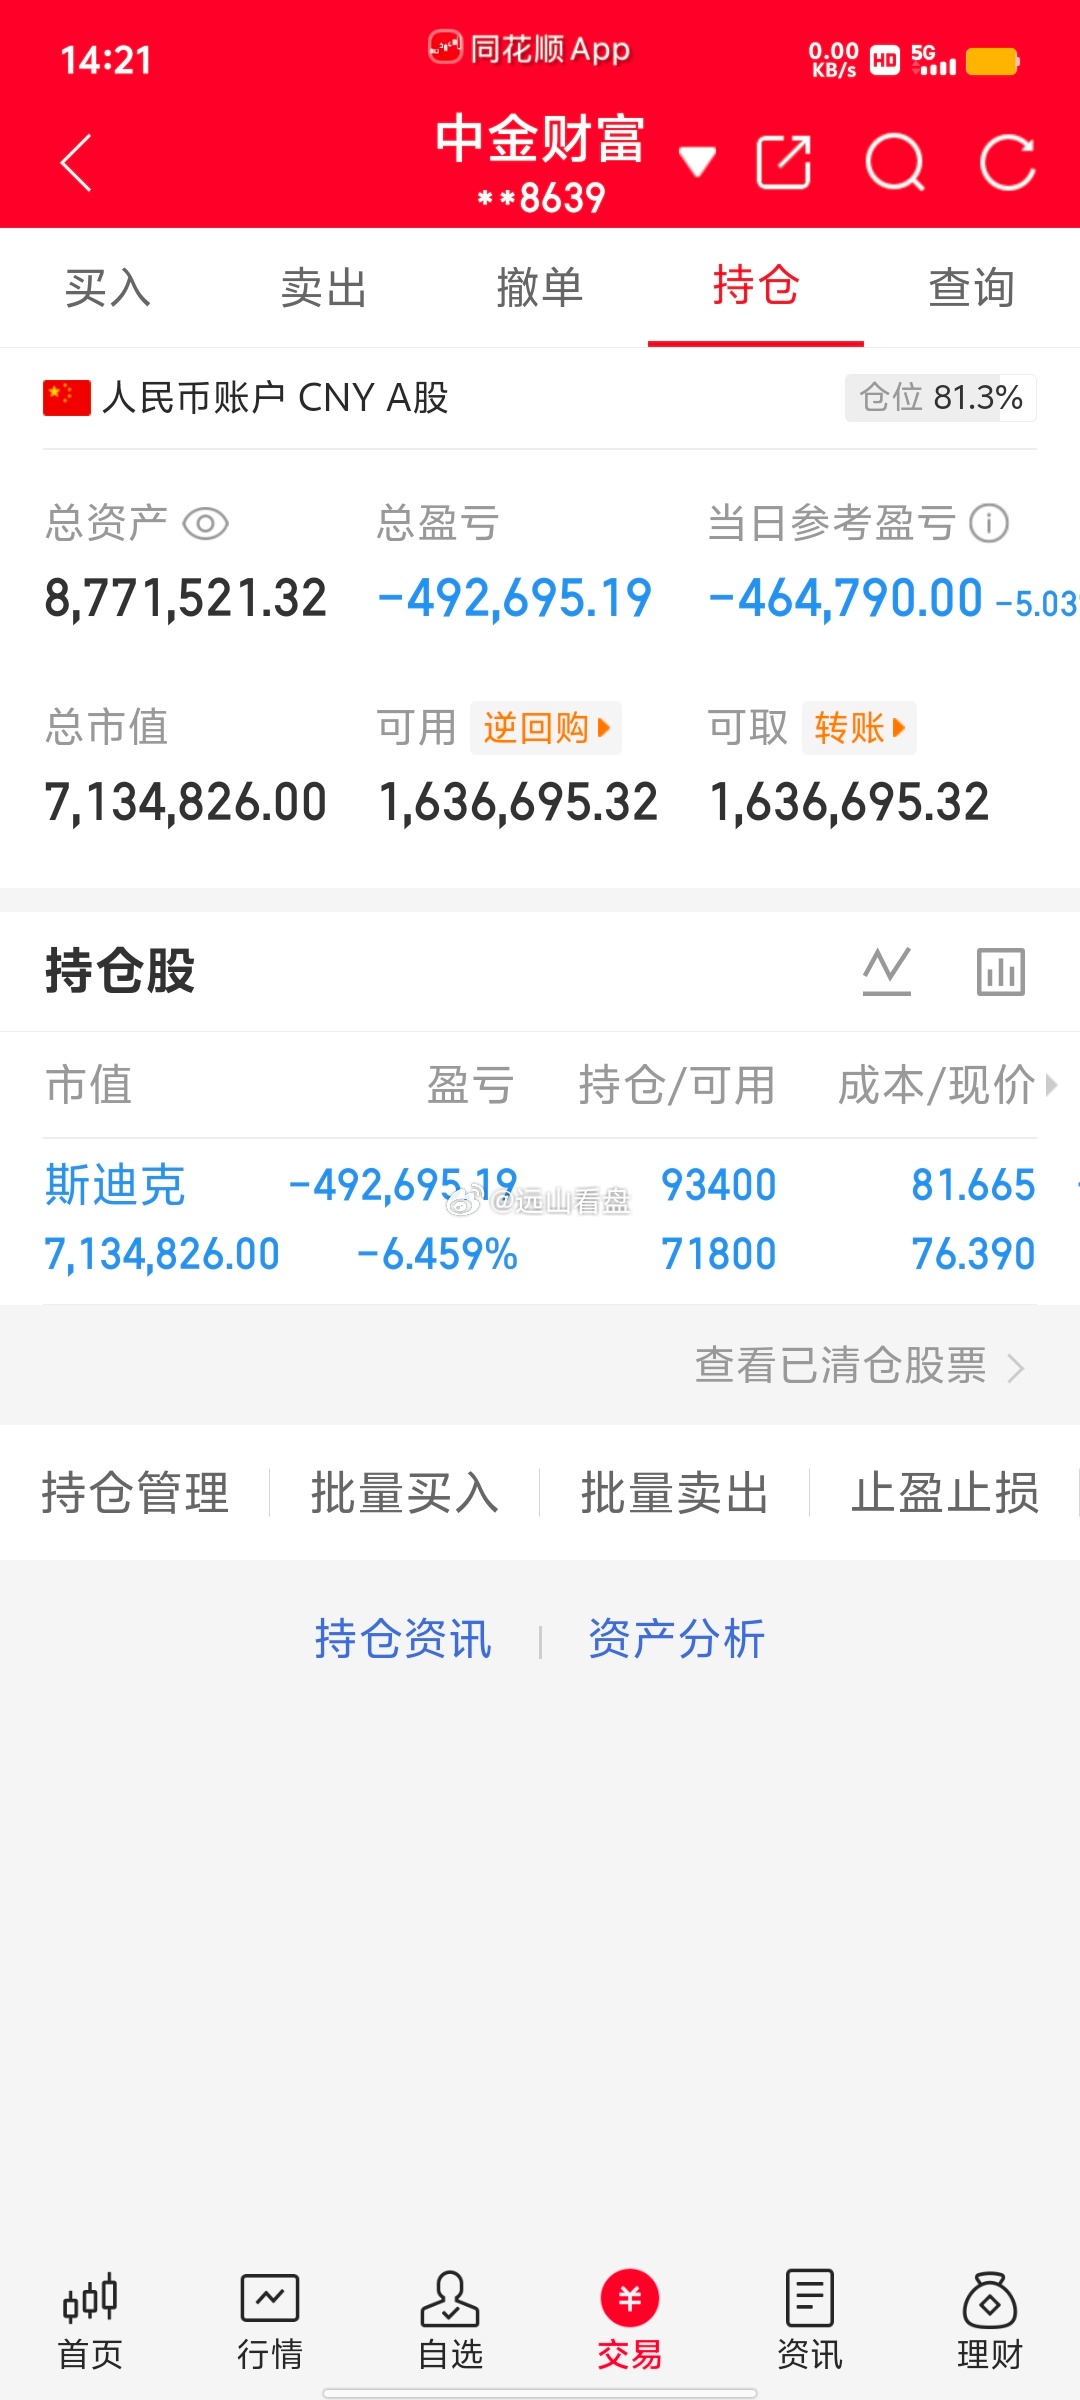Image resolution: width=1080 pixels, height=2400 pixels.
Task: Open 查看已清仓股票 link
Action: point(860,1366)
